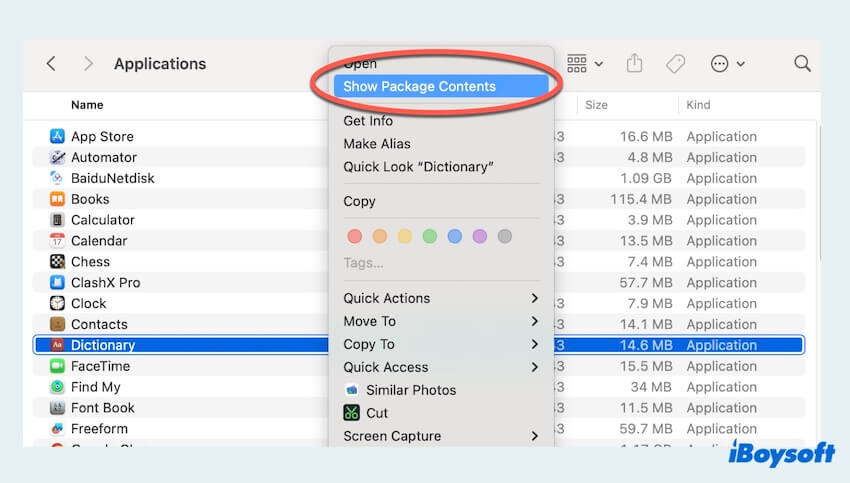Viewport: 850px width, 483px height.
Task: Choose Show Package Contents menu item
Action: 441,86
